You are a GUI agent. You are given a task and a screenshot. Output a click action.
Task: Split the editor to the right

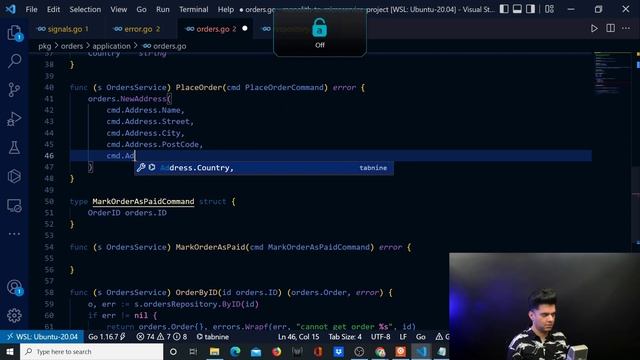pos(611,28)
